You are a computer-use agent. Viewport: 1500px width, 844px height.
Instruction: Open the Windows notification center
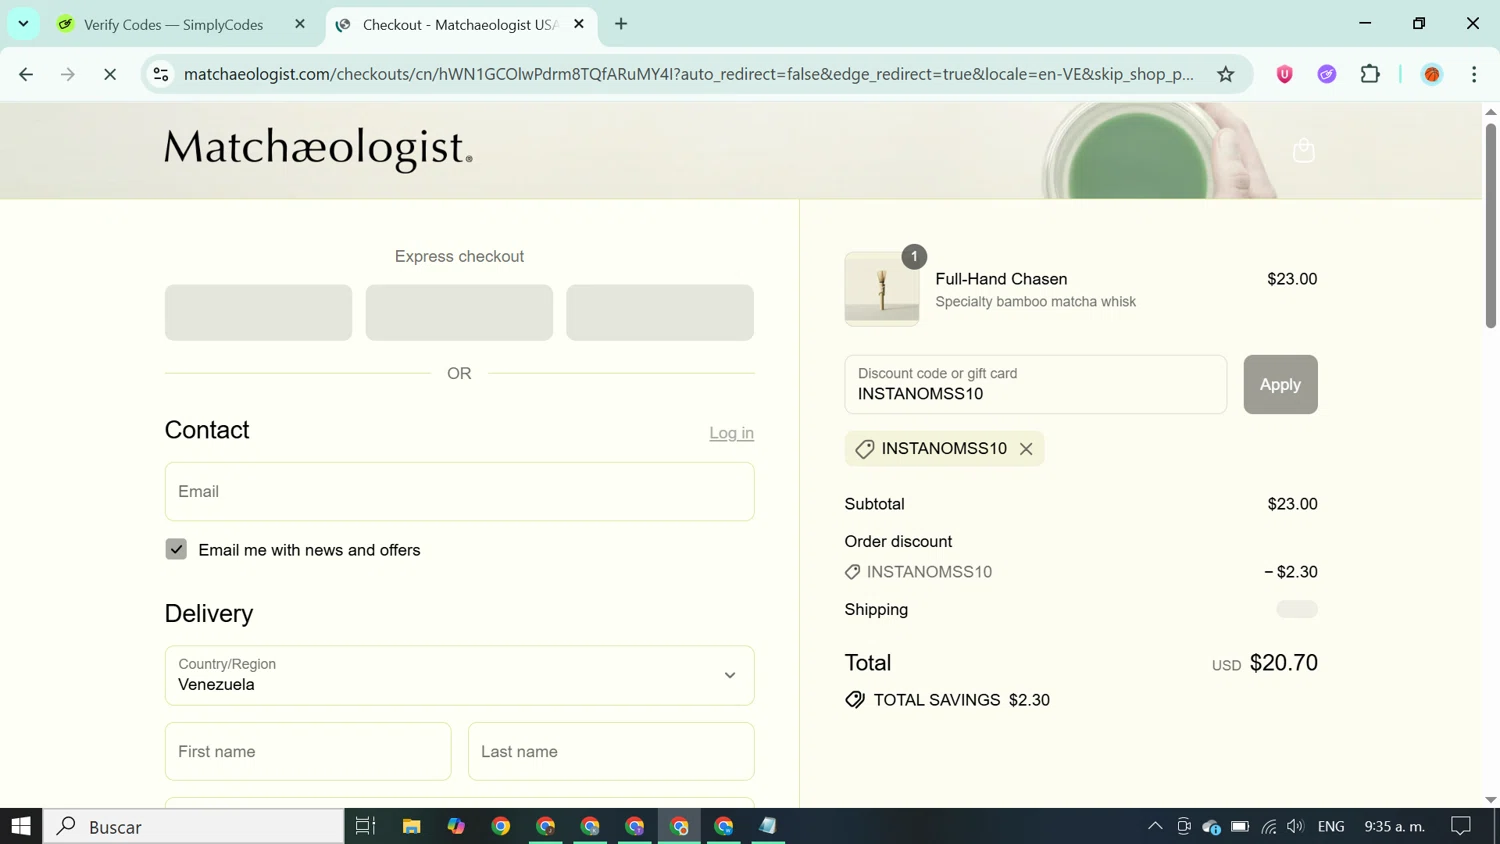pyautogui.click(x=1461, y=826)
